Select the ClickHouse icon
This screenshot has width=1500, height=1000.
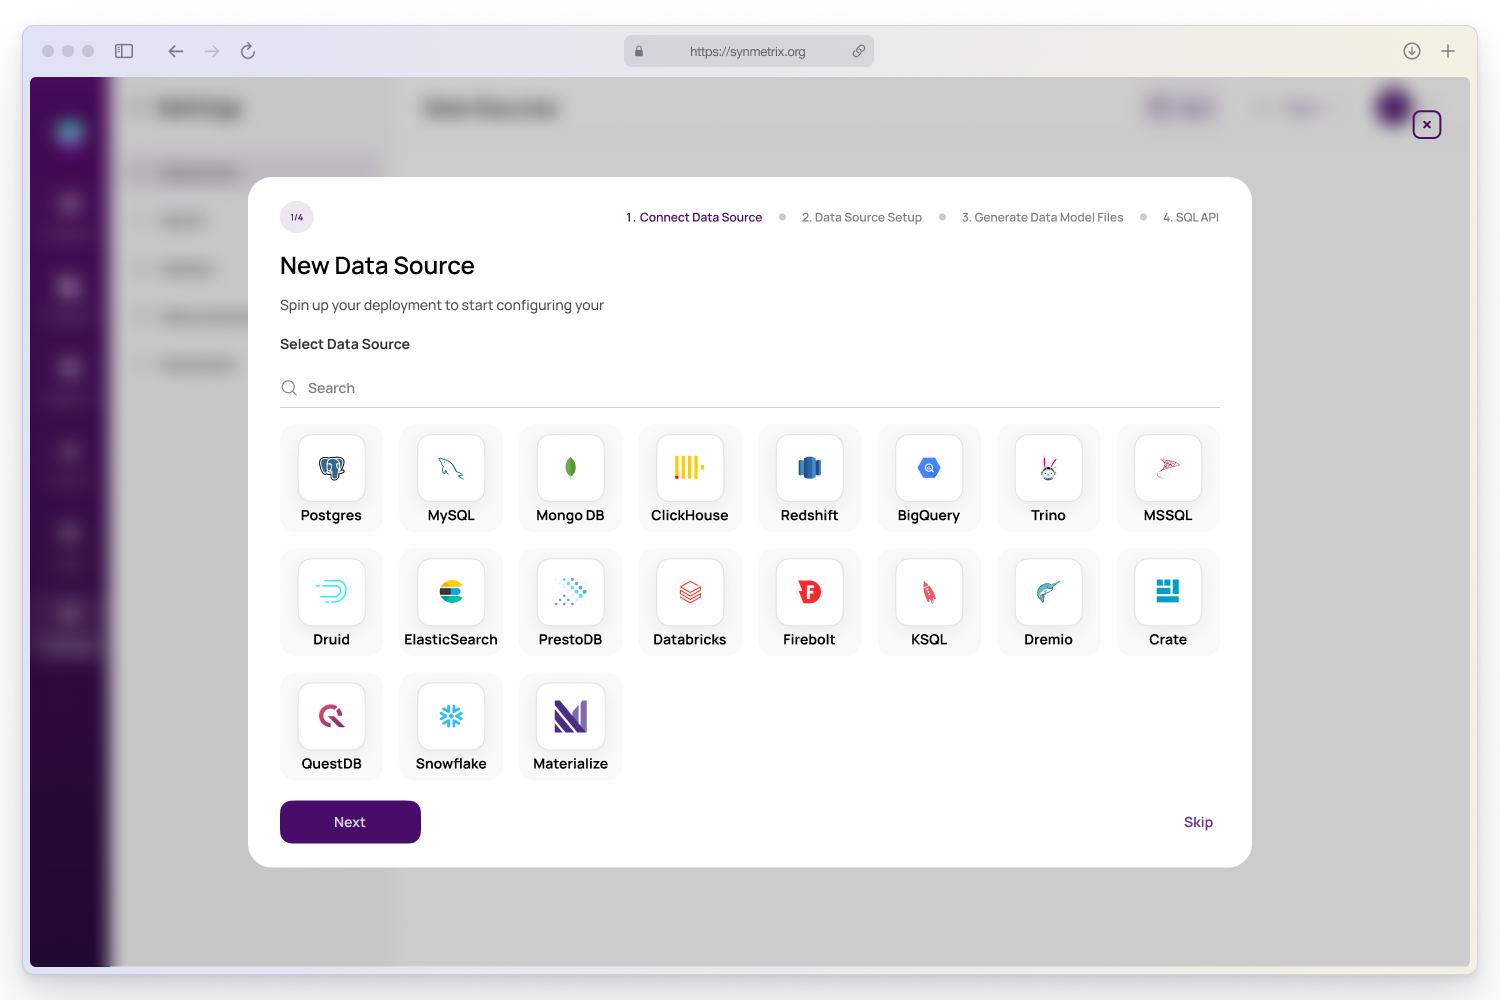click(690, 468)
